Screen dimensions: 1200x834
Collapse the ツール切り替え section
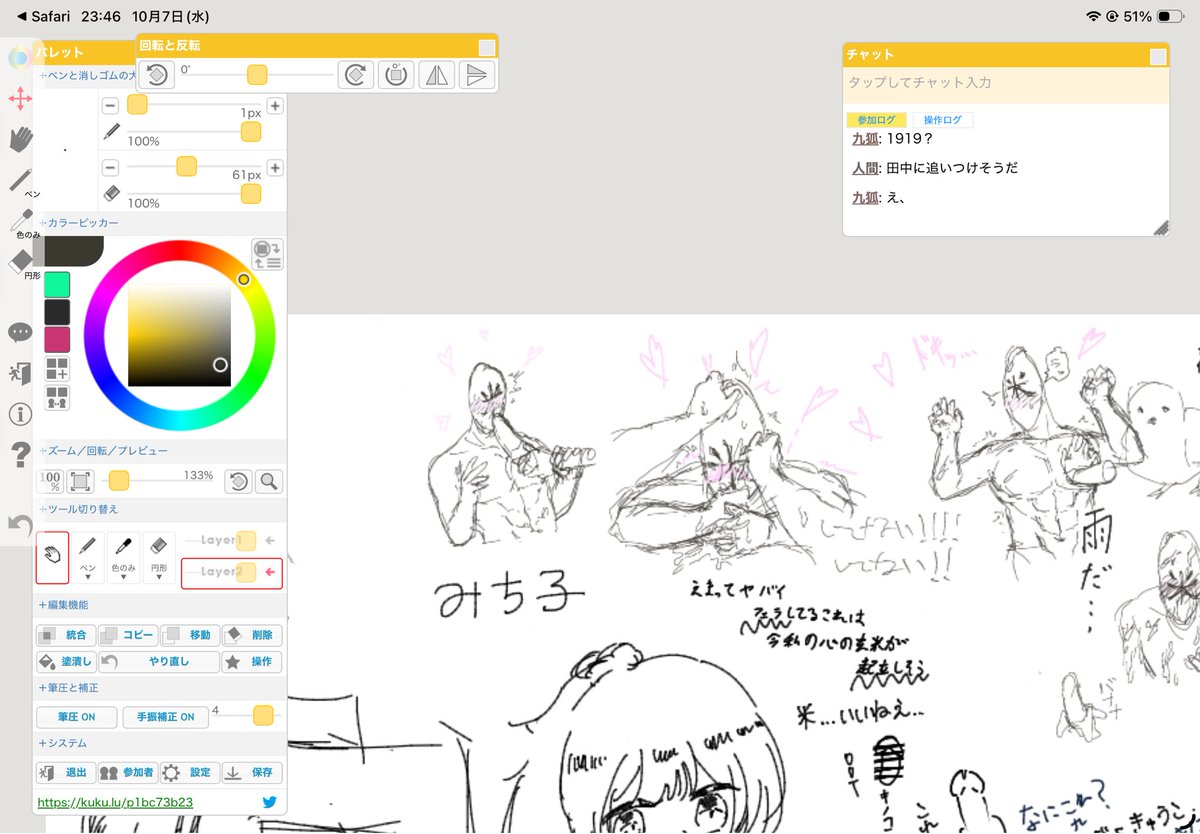tap(79, 509)
